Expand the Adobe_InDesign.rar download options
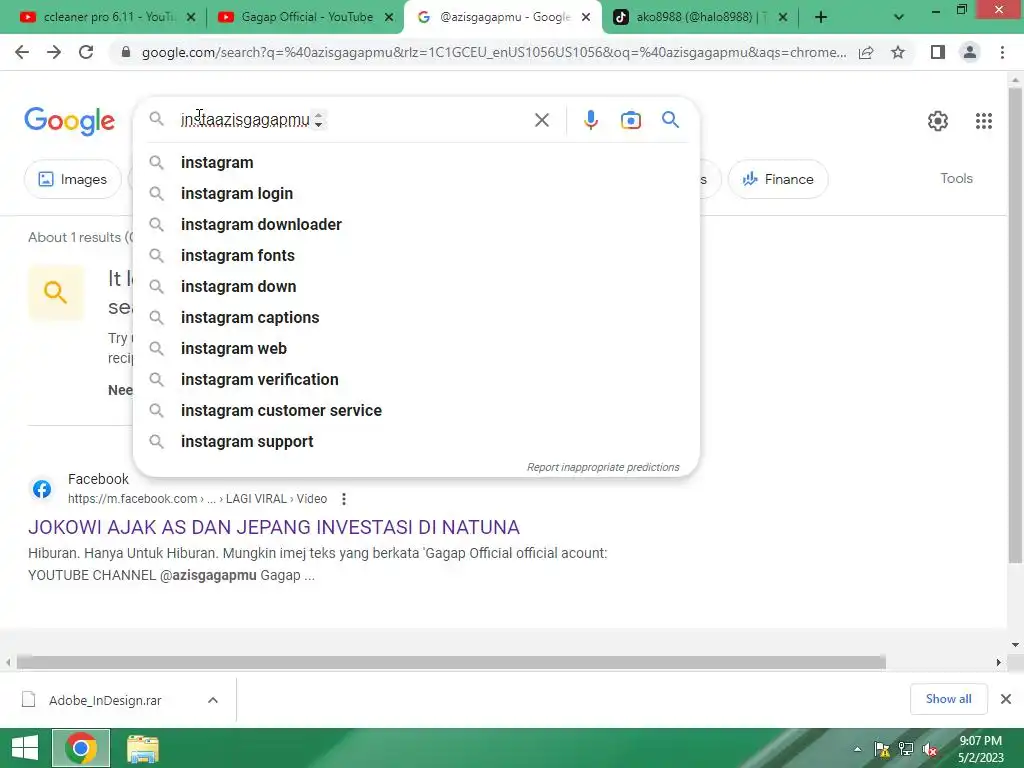The height and width of the screenshot is (768, 1024). click(x=212, y=700)
